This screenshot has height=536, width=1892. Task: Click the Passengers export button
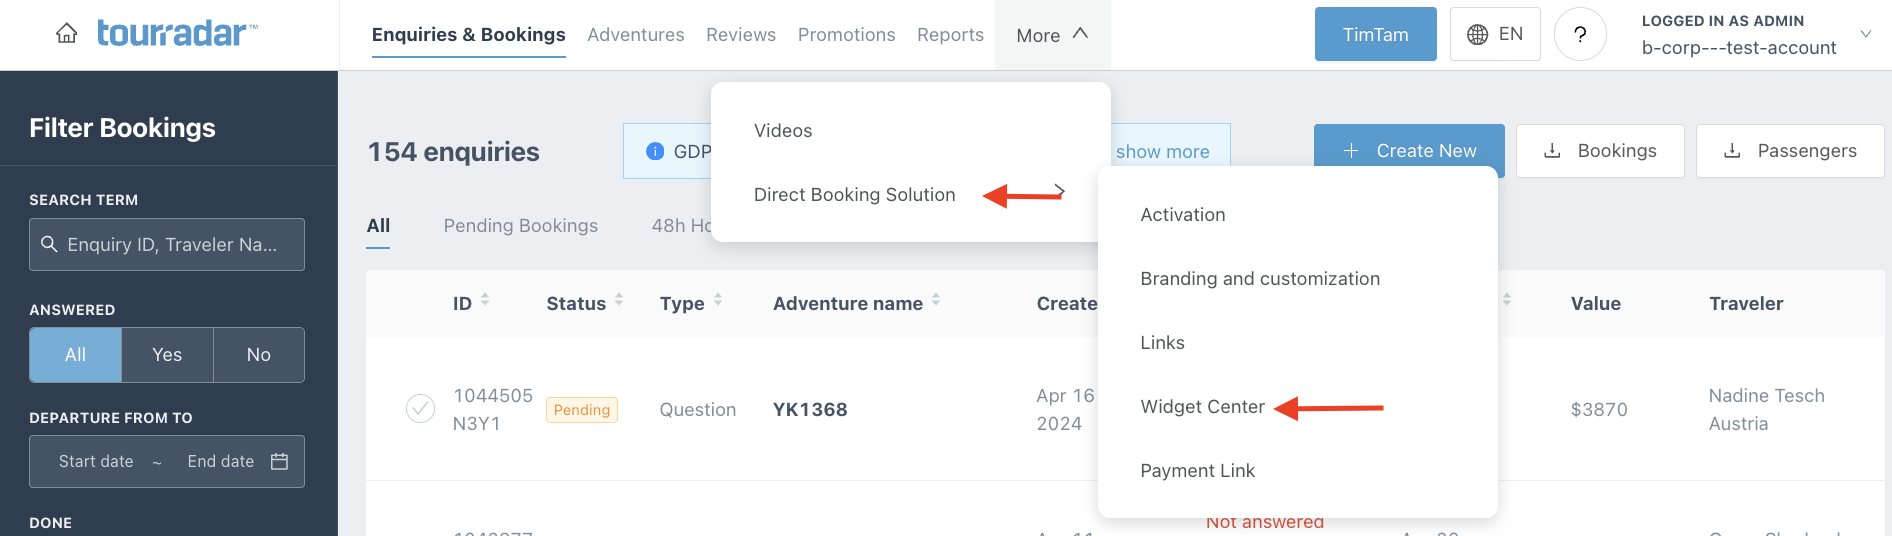[x=1790, y=150]
